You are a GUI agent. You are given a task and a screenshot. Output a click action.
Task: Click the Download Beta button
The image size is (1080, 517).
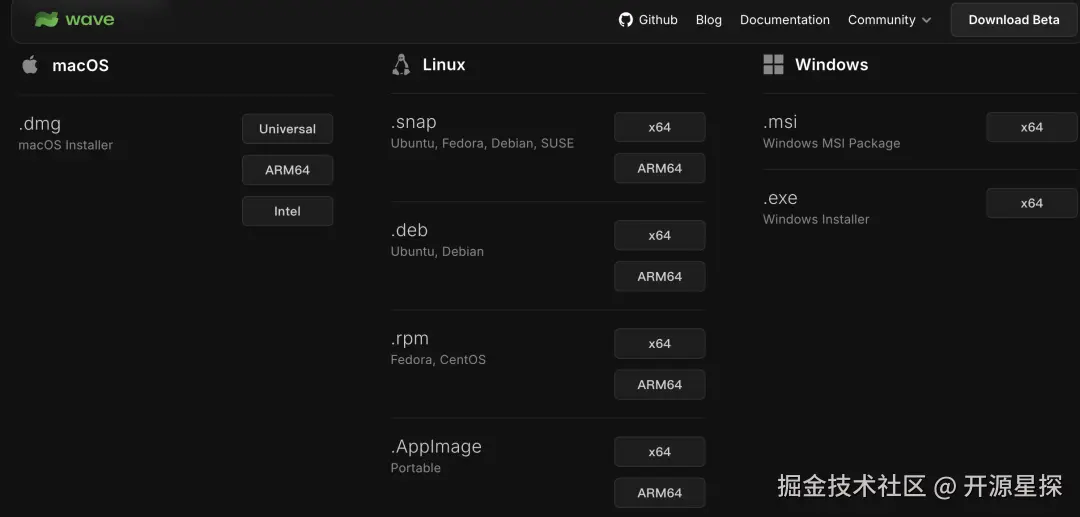1013,20
